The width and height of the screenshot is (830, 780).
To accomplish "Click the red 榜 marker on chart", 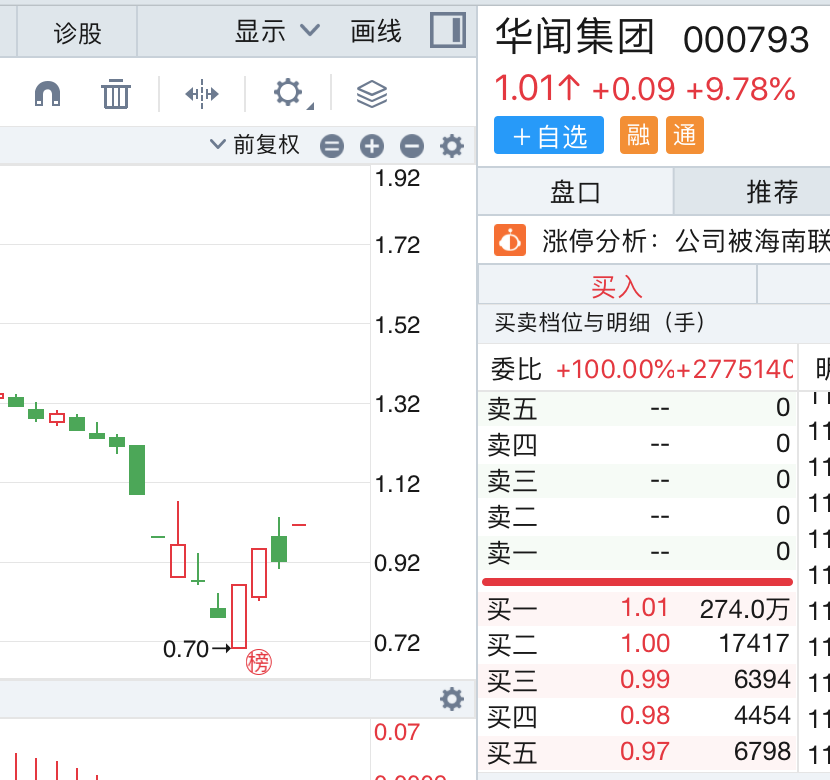I will (259, 662).
